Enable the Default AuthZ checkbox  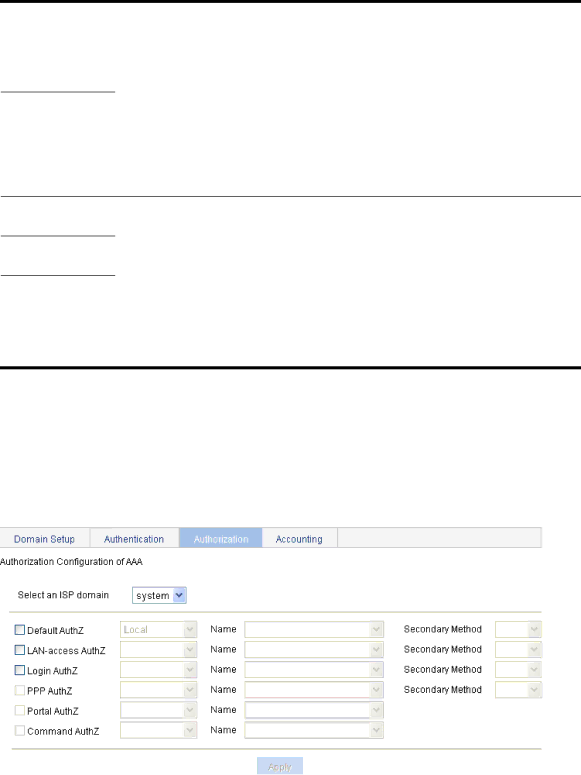pyautogui.click(x=20, y=630)
